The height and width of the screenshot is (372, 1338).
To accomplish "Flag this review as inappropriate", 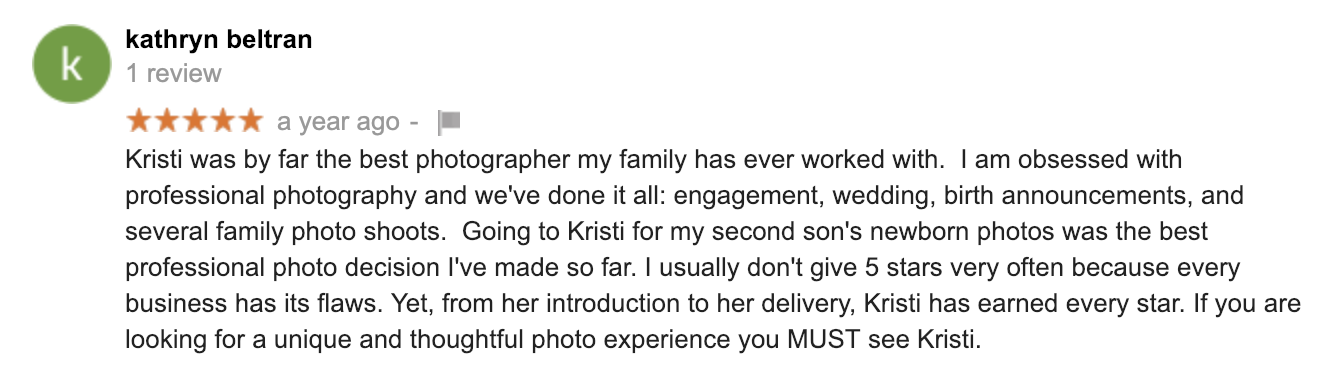I will tap(449, 122).
